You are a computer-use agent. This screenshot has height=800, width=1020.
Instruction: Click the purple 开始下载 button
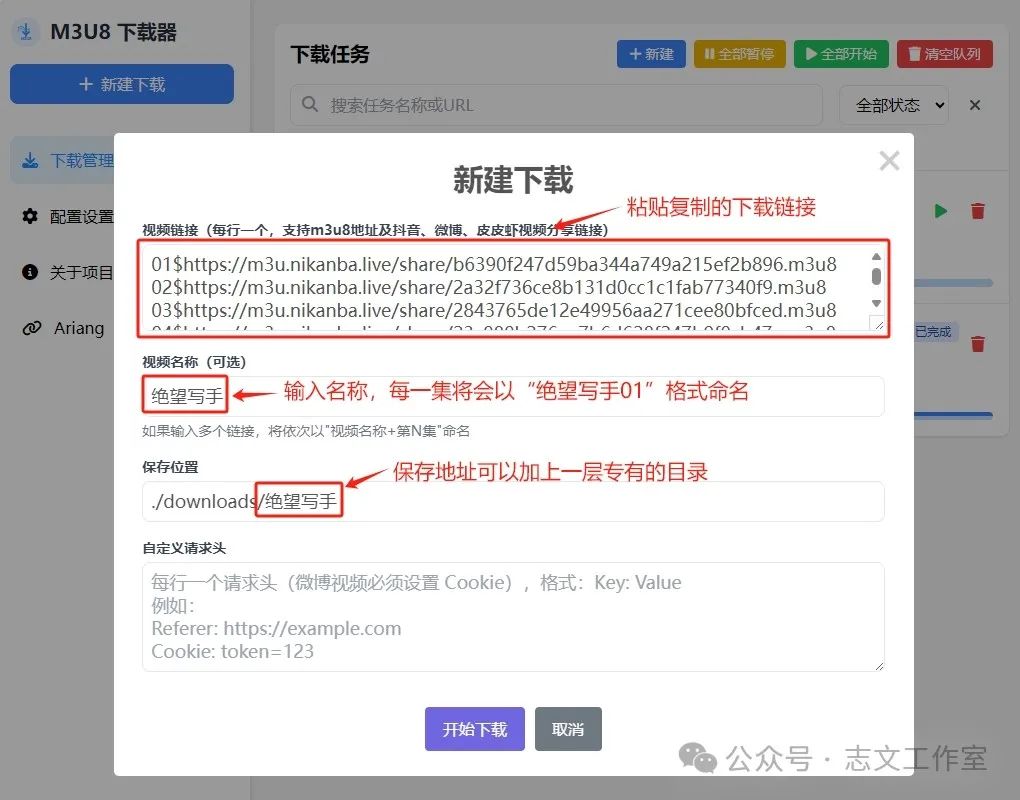pyautogui.click(x=475, y=729)
